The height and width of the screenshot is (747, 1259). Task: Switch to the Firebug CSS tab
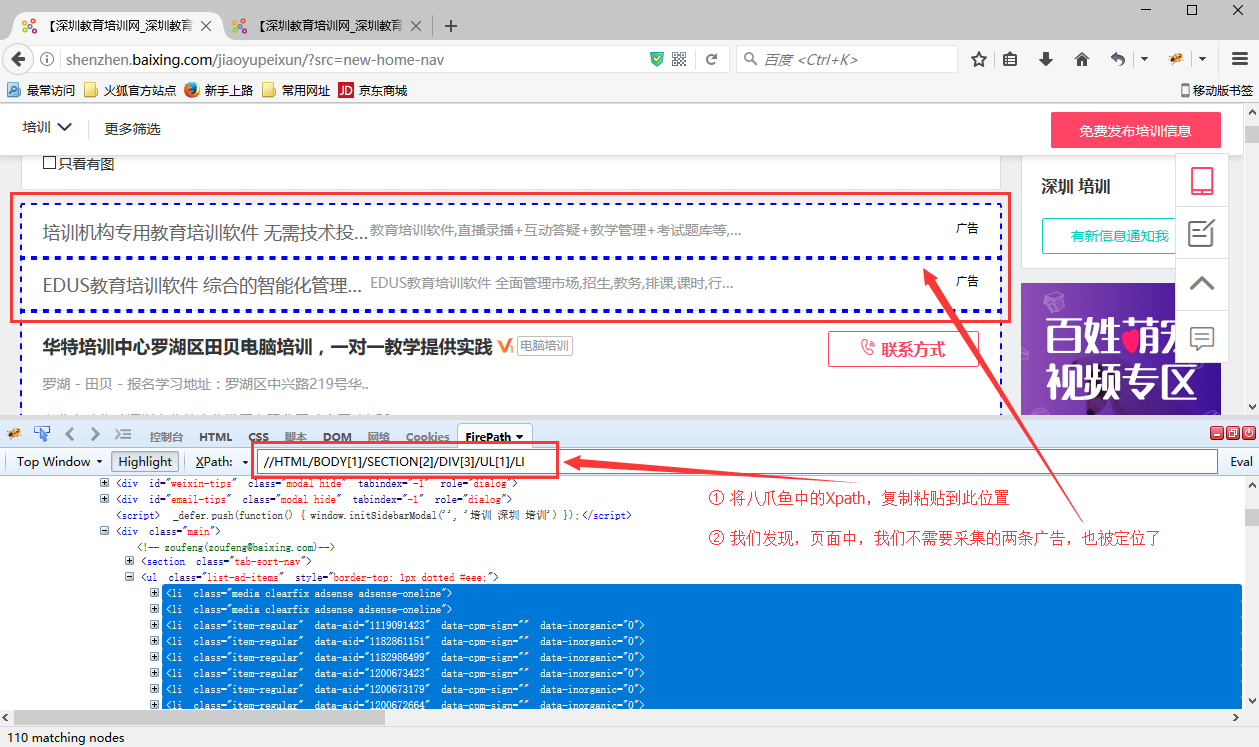click(x=259, y=437)
